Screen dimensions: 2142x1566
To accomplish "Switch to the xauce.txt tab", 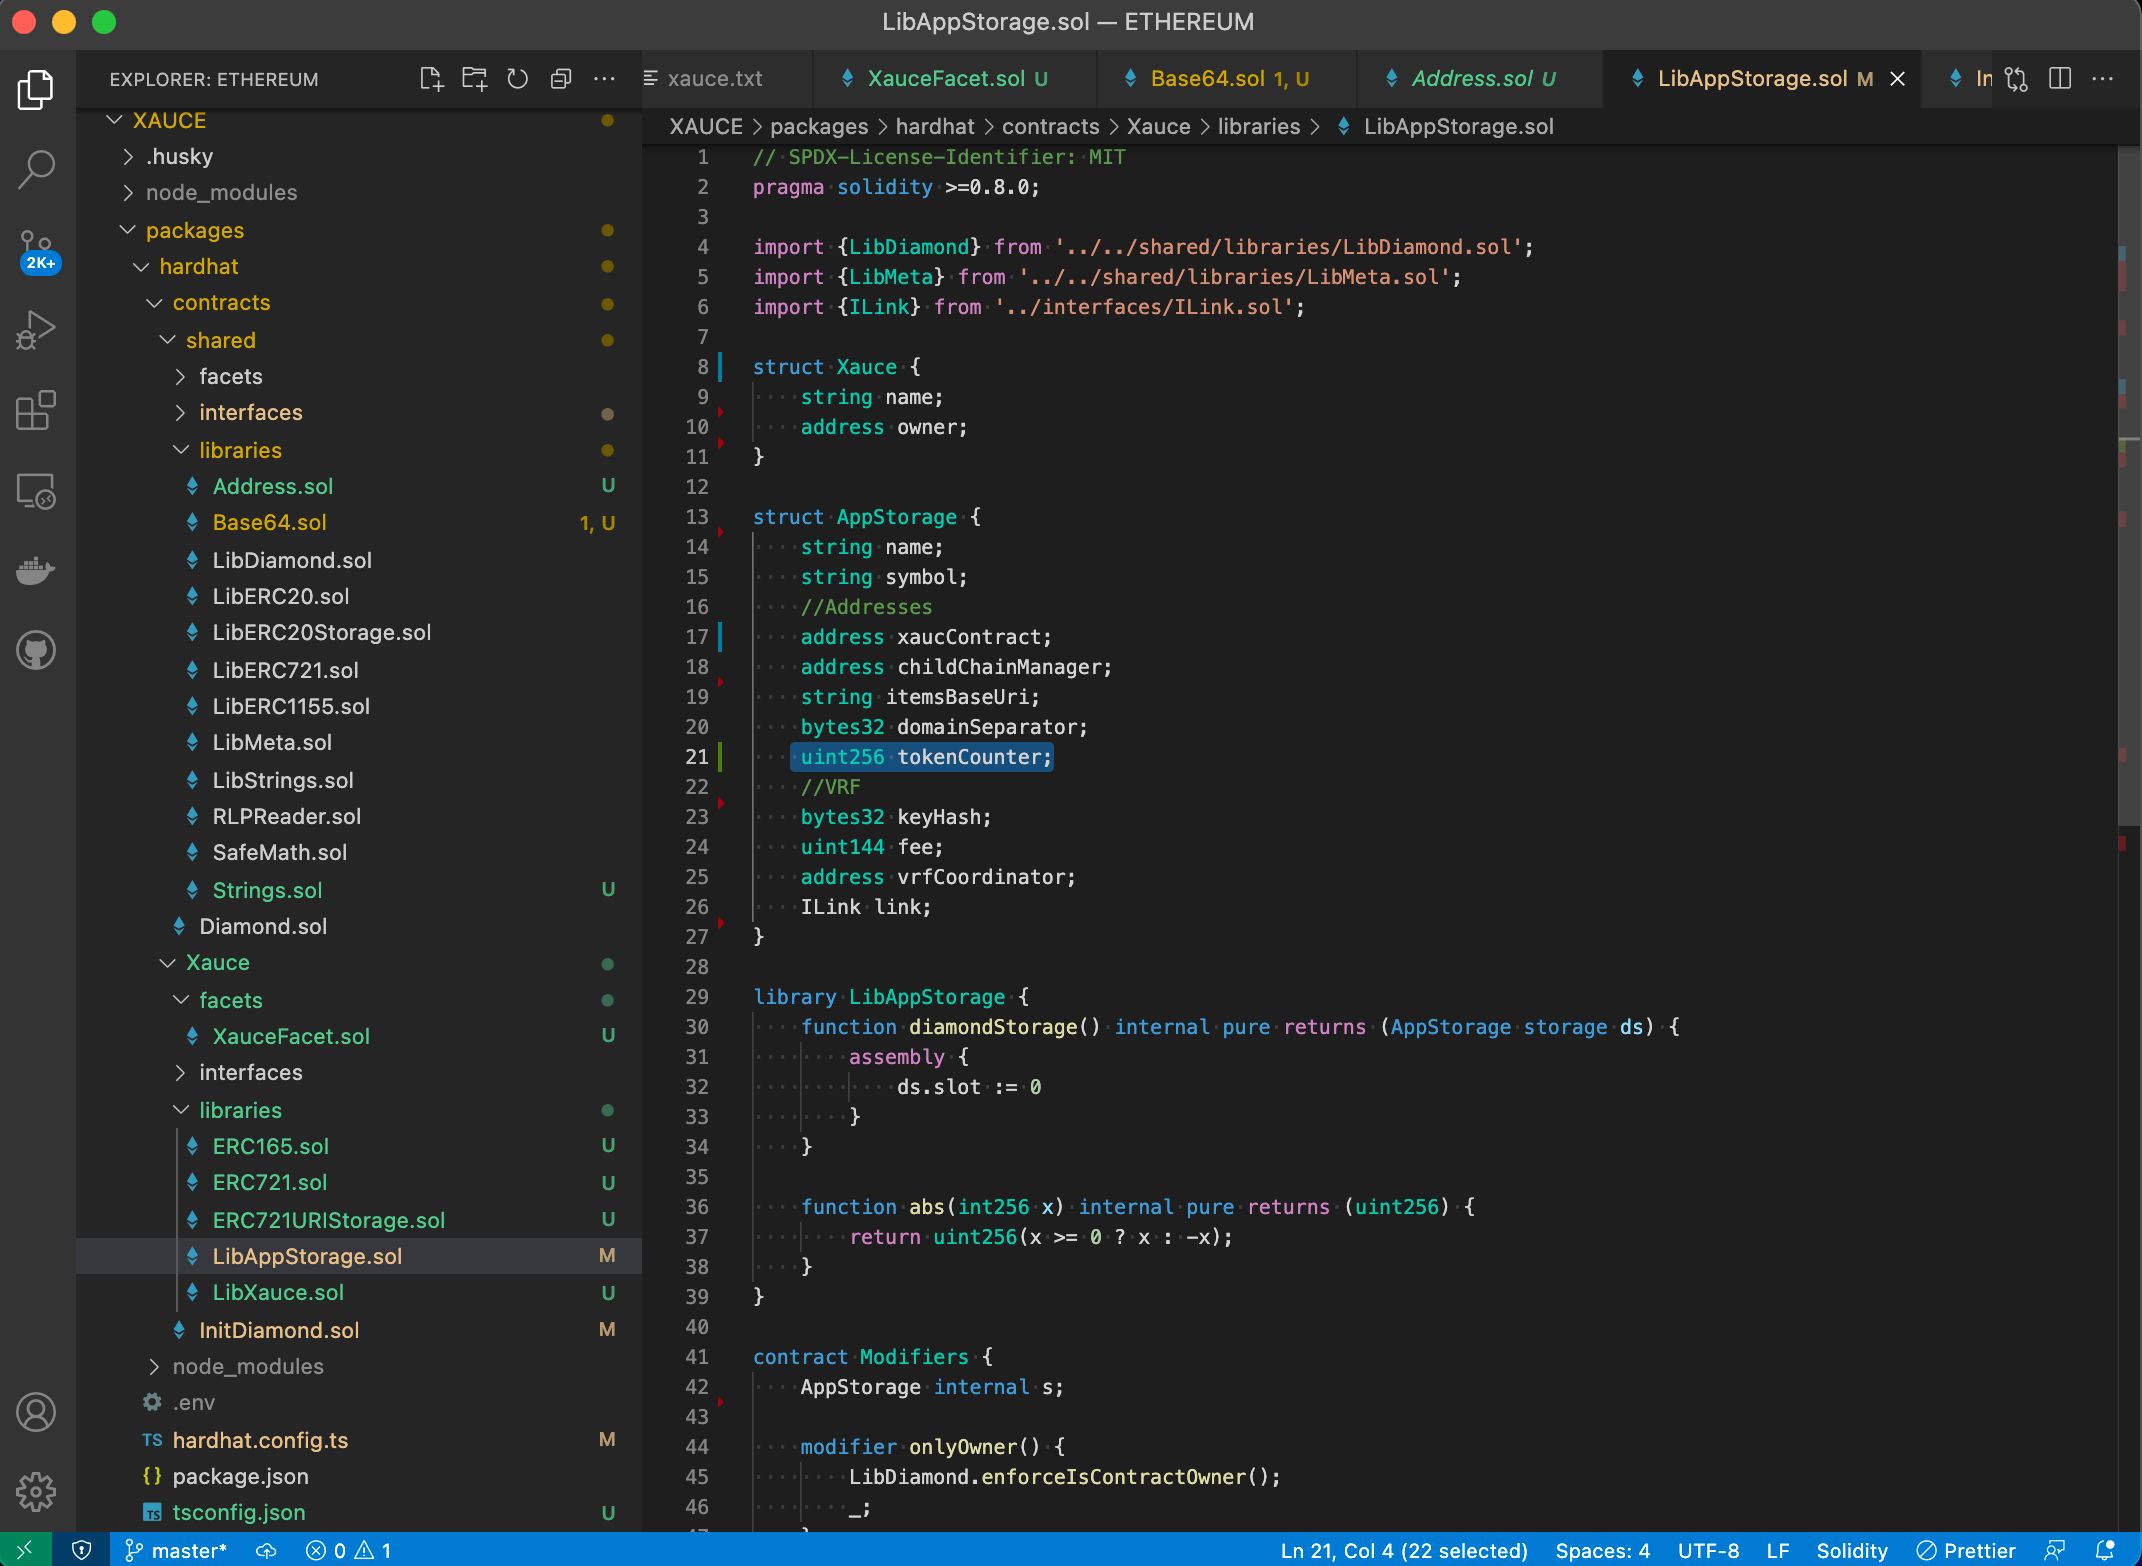I will click(x=725, y=79).
